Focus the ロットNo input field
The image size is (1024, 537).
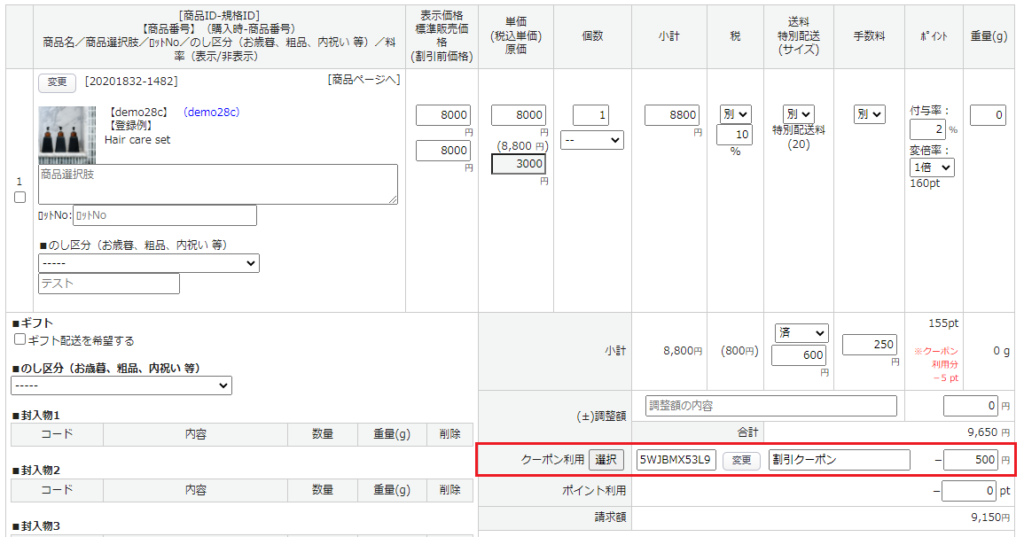tap(164, 215)
